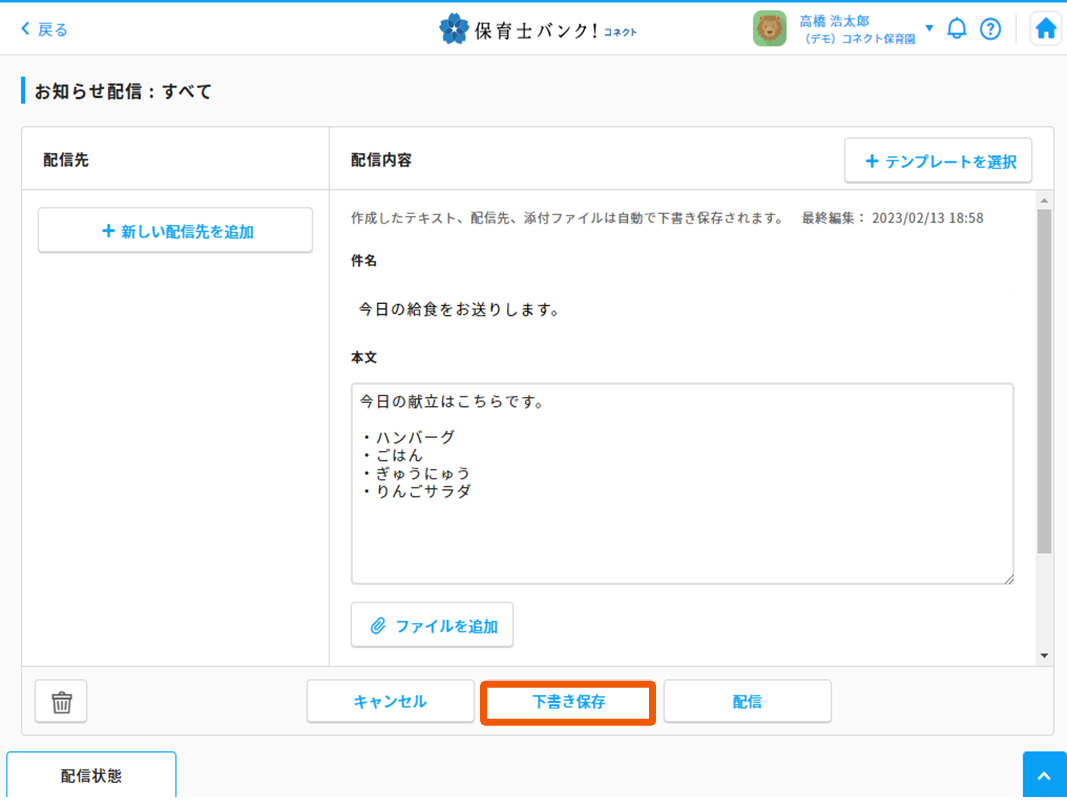
Task: Switch to the 配信状態 tab
Action: coord(91,776)
